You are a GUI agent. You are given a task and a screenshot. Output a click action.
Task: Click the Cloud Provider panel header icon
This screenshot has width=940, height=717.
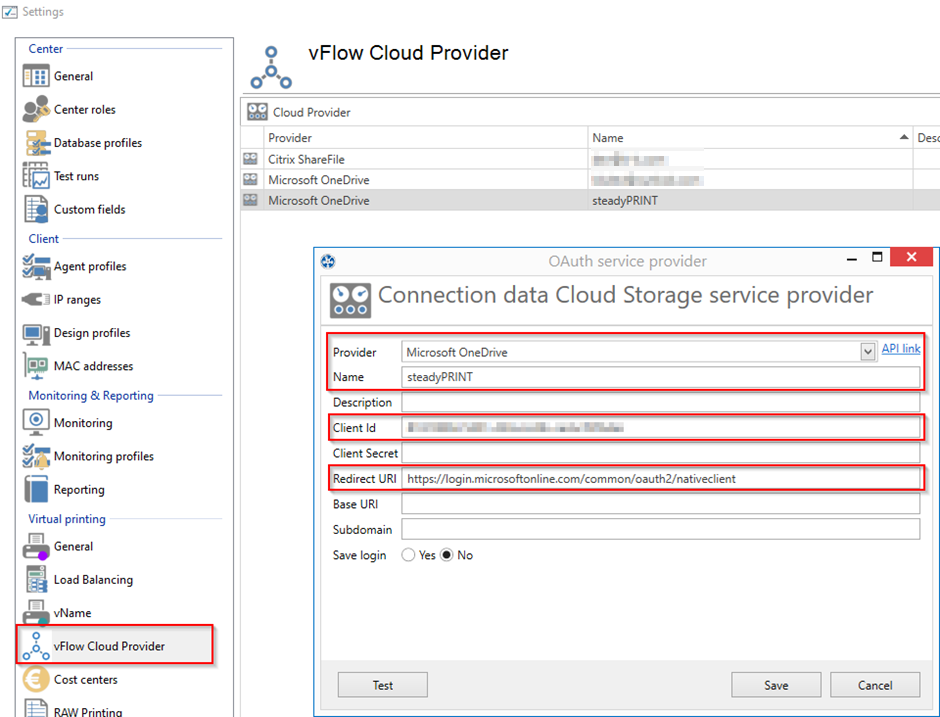click(257, 112)
